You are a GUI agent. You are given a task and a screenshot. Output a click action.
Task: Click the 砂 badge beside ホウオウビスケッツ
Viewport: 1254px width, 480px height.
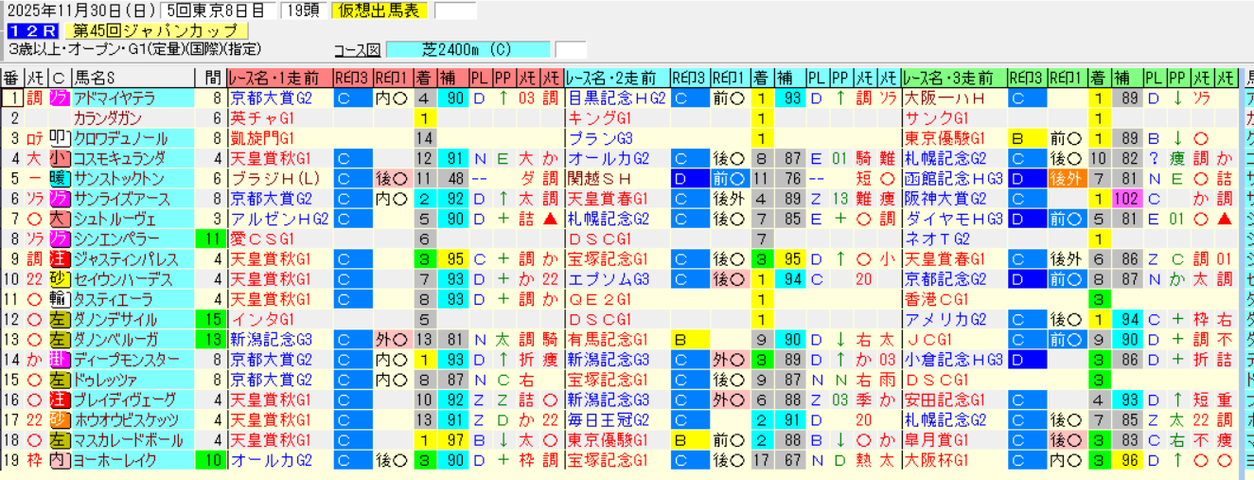point(58,420)
